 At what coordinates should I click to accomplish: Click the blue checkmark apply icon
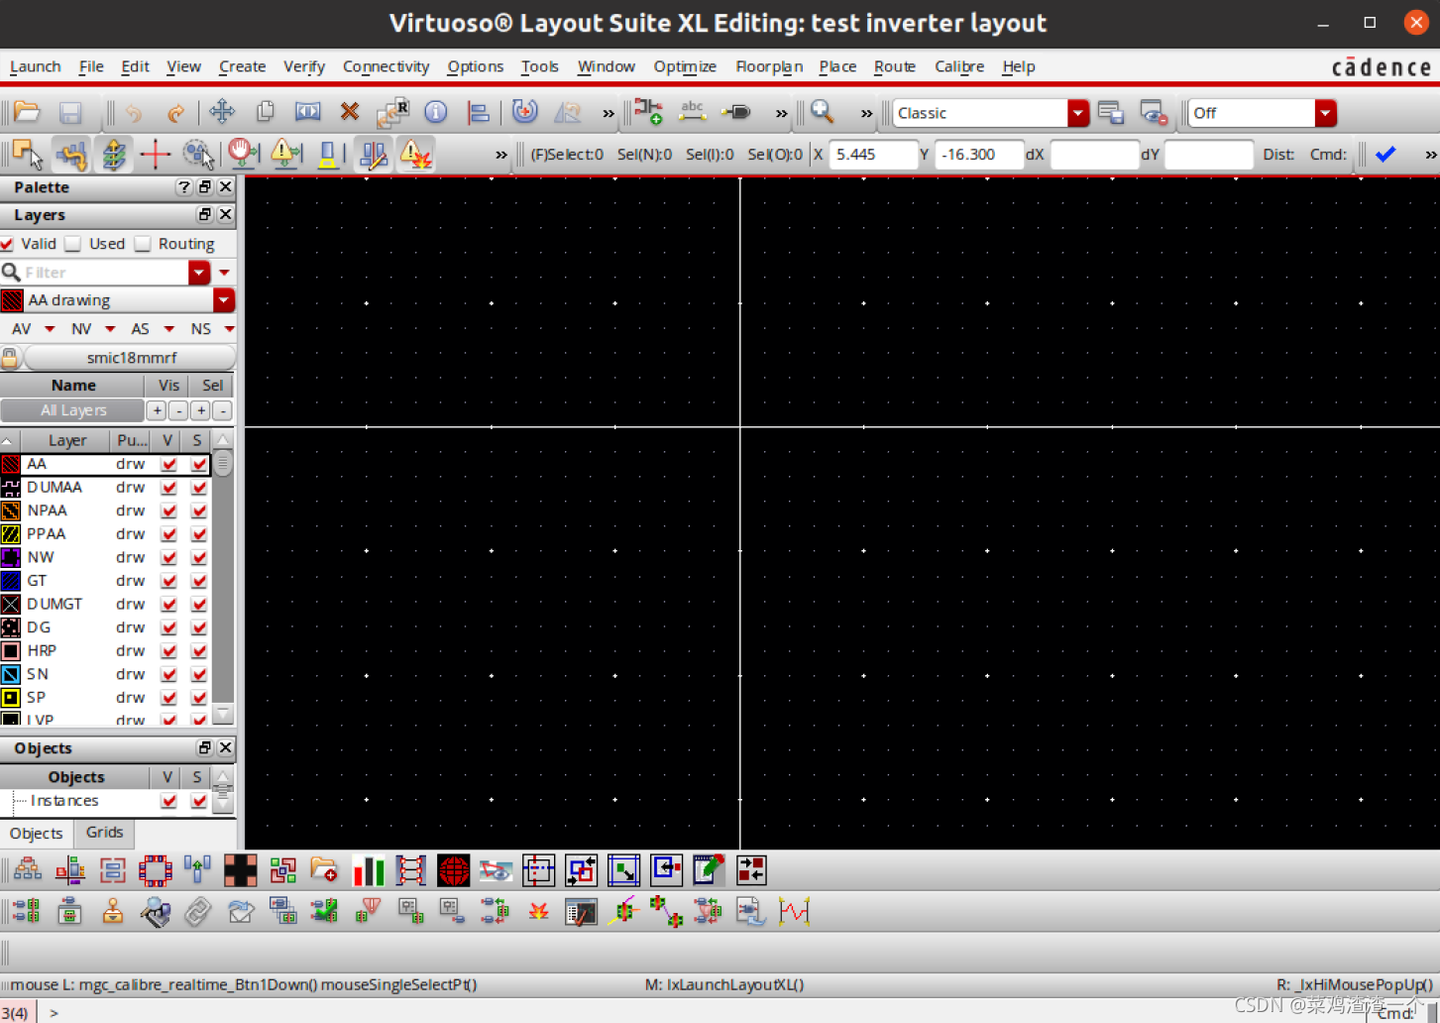pyautogui.click(x=1385, y=154)
